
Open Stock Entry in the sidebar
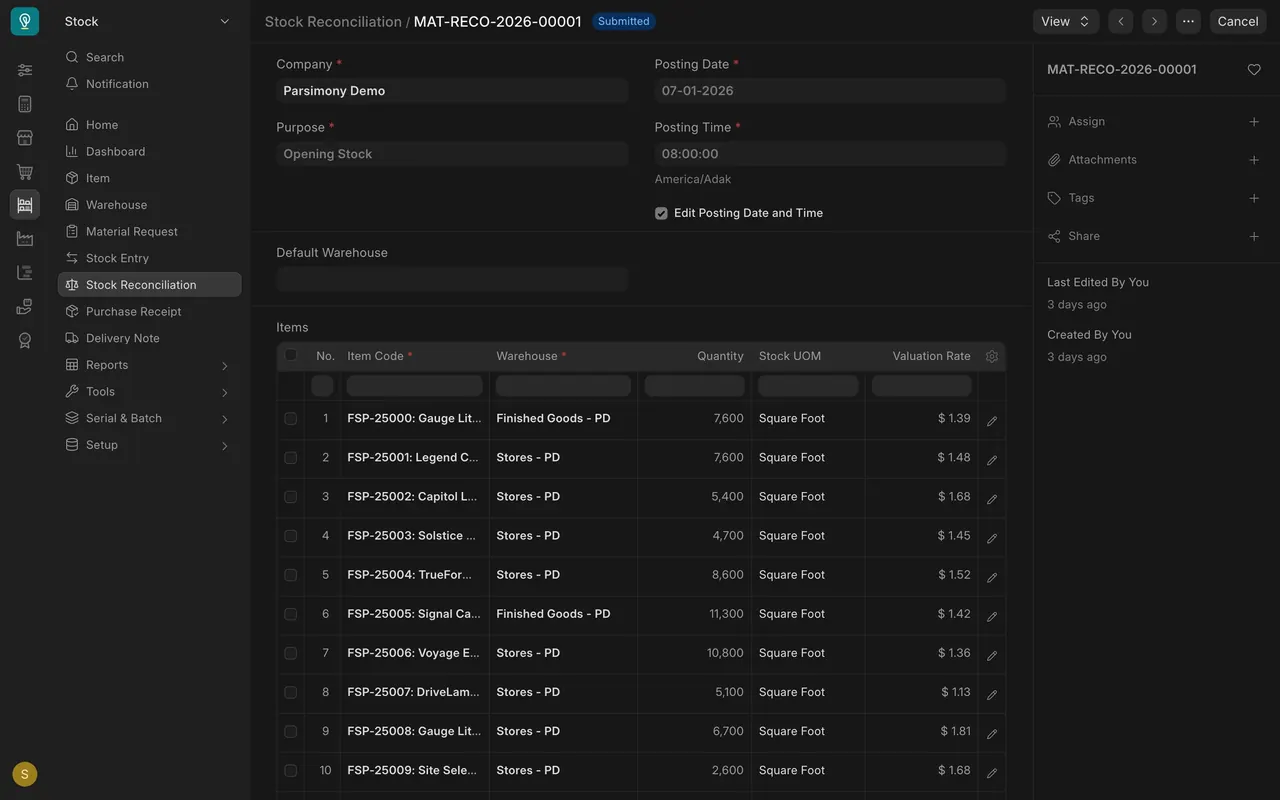tap(150, 258)
